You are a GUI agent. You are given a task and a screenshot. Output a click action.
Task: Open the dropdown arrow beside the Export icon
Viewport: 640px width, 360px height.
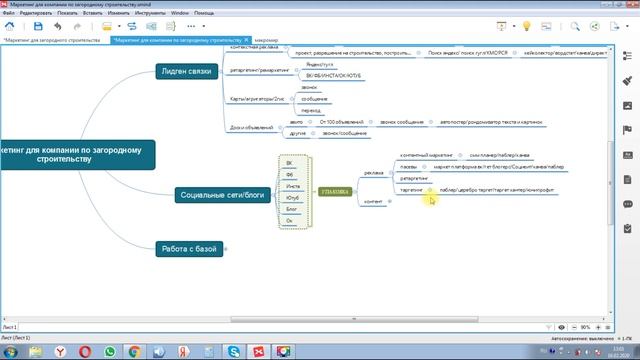coord(627,26)
